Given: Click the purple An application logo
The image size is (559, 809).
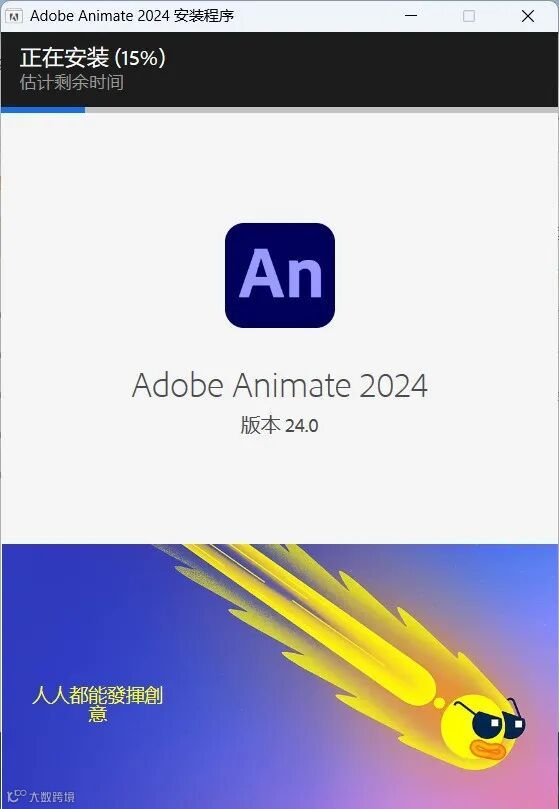Looking at the screenshot, I should tap(280, 275).
